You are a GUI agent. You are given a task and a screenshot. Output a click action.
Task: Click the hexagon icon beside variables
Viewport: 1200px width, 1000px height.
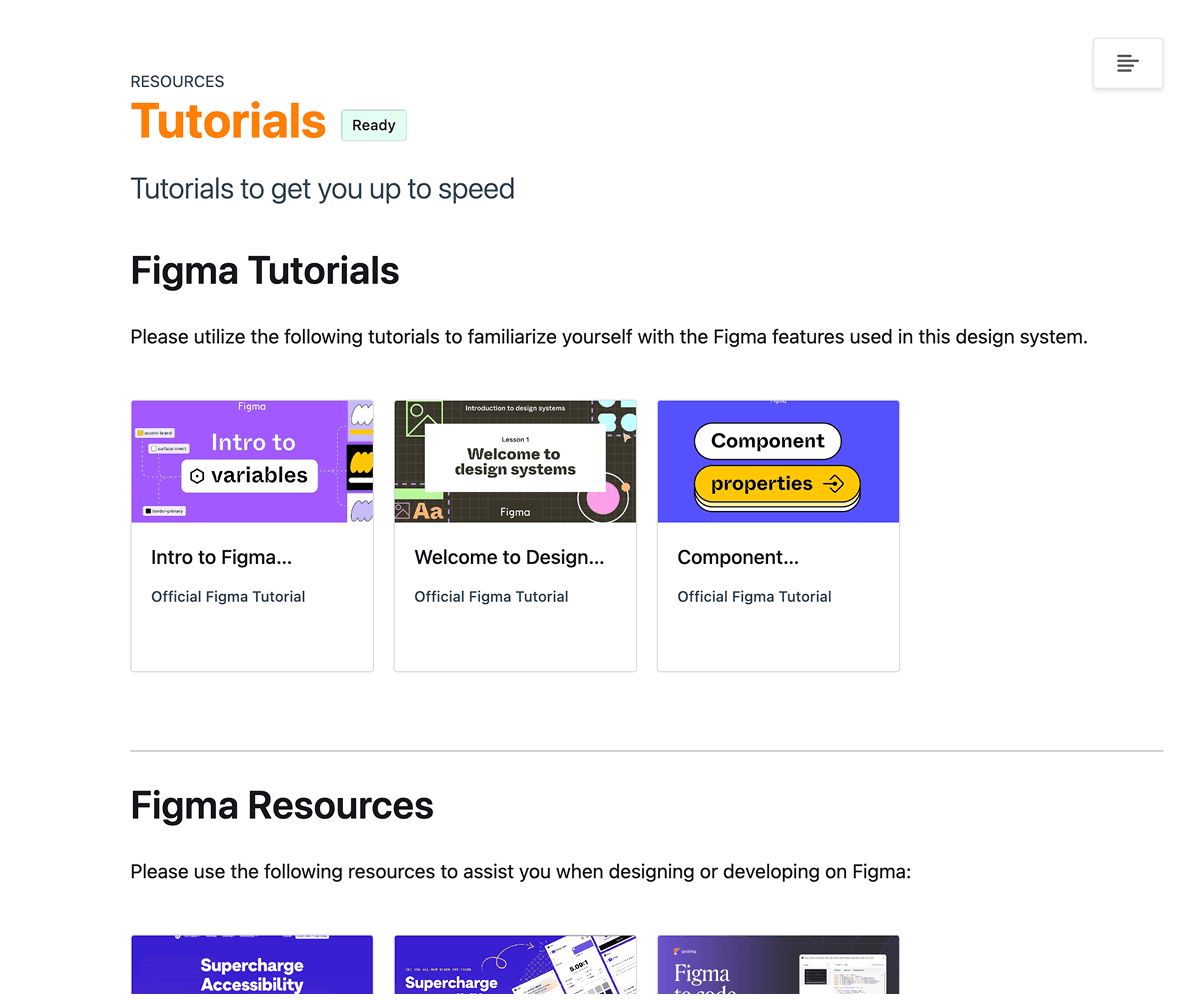pos(197,476)
